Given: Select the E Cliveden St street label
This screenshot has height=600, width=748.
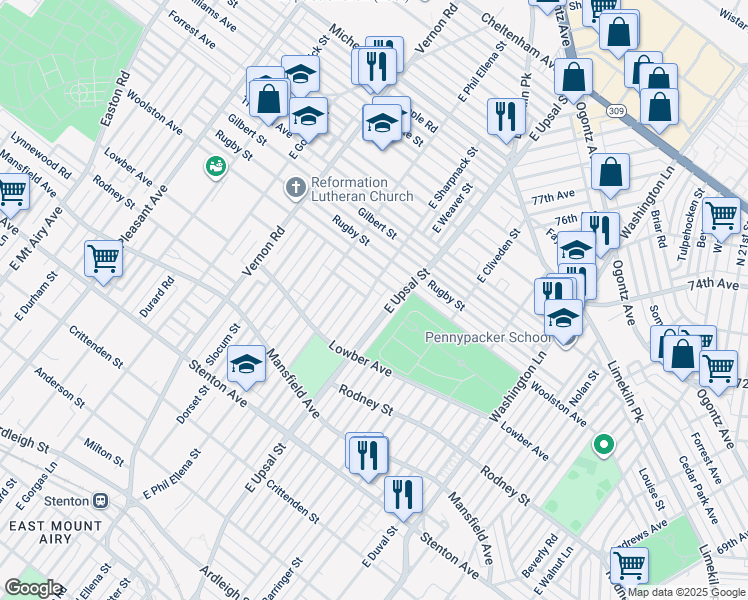Looking at the screenshot, I should pyautogui.click(x=499, y=256).
